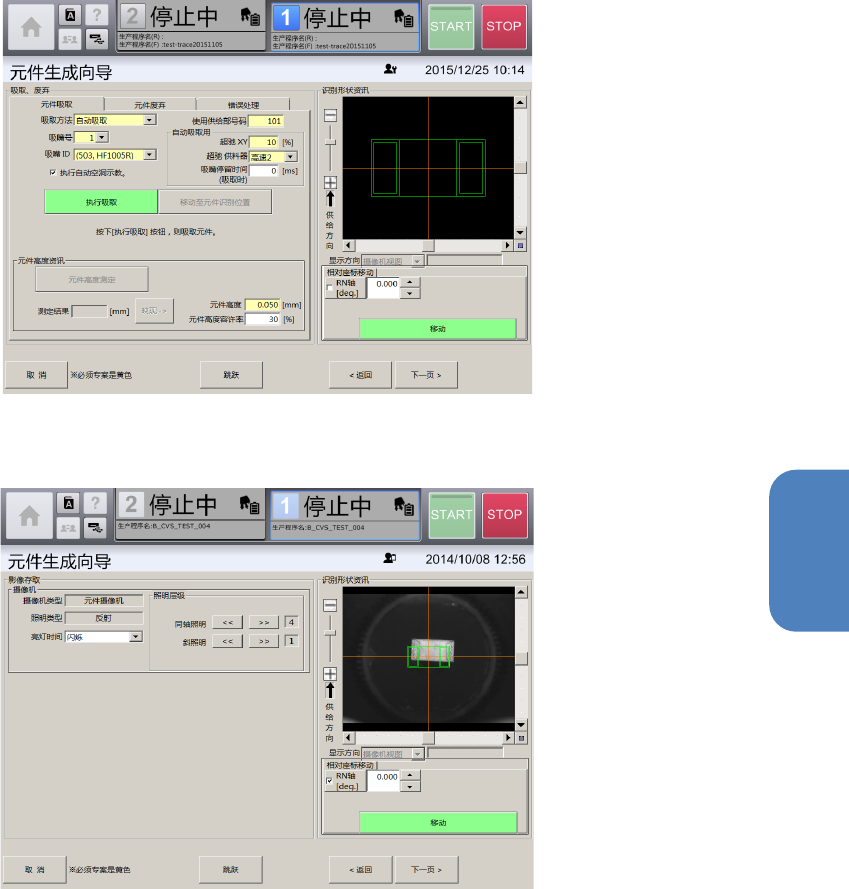This screenshot has height=889, width=849.
Task: Click the 'A' panel icon, 2014/10/08 screen
Action: pos(69,503)
